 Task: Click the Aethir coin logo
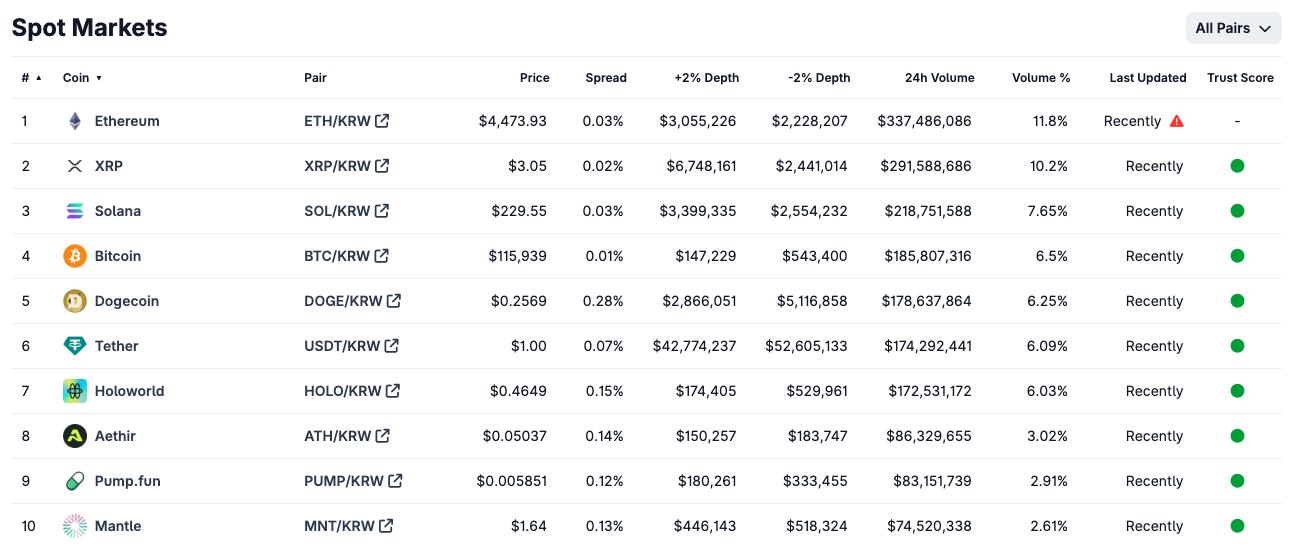point(75,436)
